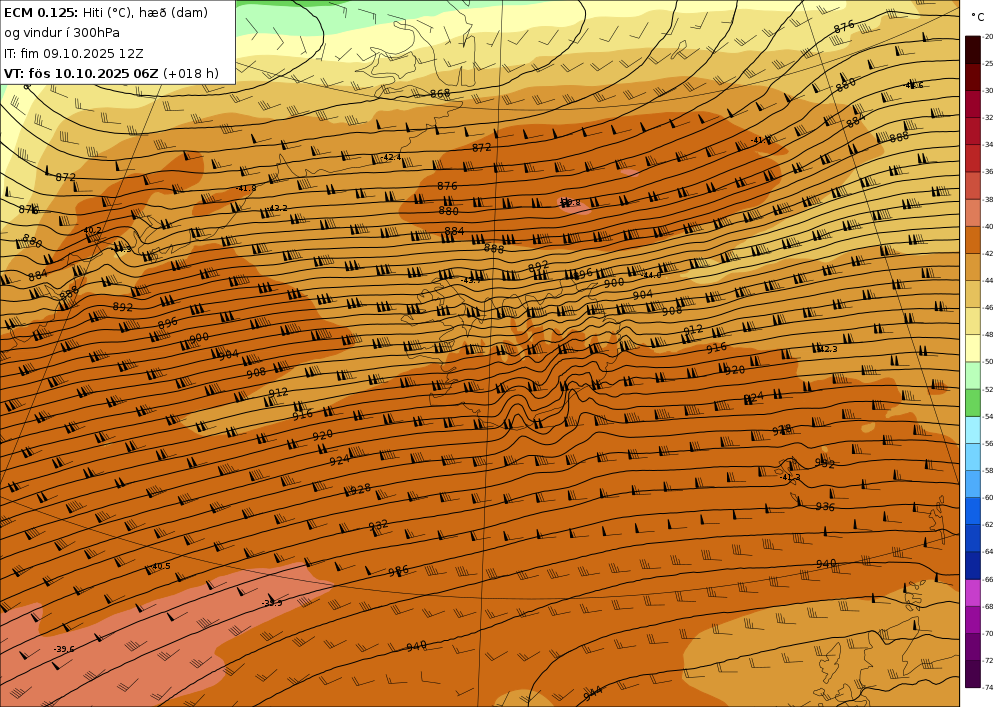Click the green legend swatch between -52 and -54

[x=973, y=403]
